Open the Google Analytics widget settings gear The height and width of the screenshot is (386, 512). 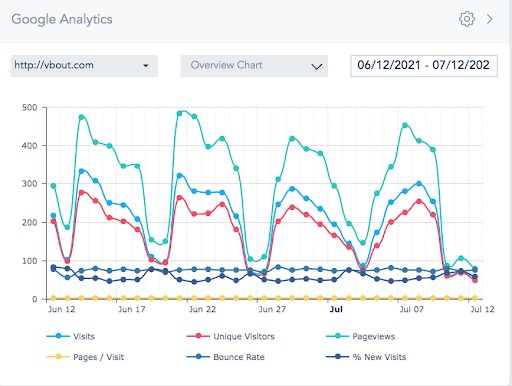coord(467,19)
